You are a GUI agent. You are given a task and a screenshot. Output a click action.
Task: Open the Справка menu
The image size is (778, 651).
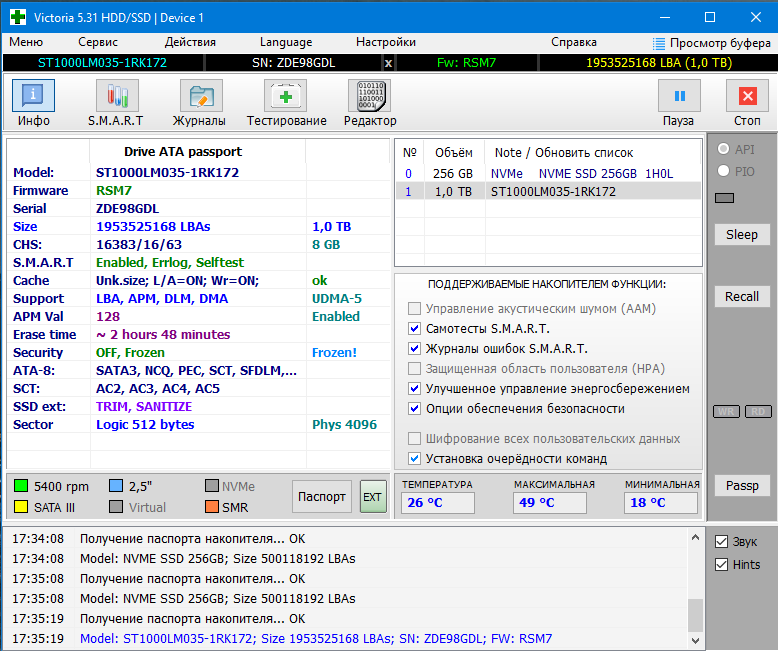(x=574, y=42)
